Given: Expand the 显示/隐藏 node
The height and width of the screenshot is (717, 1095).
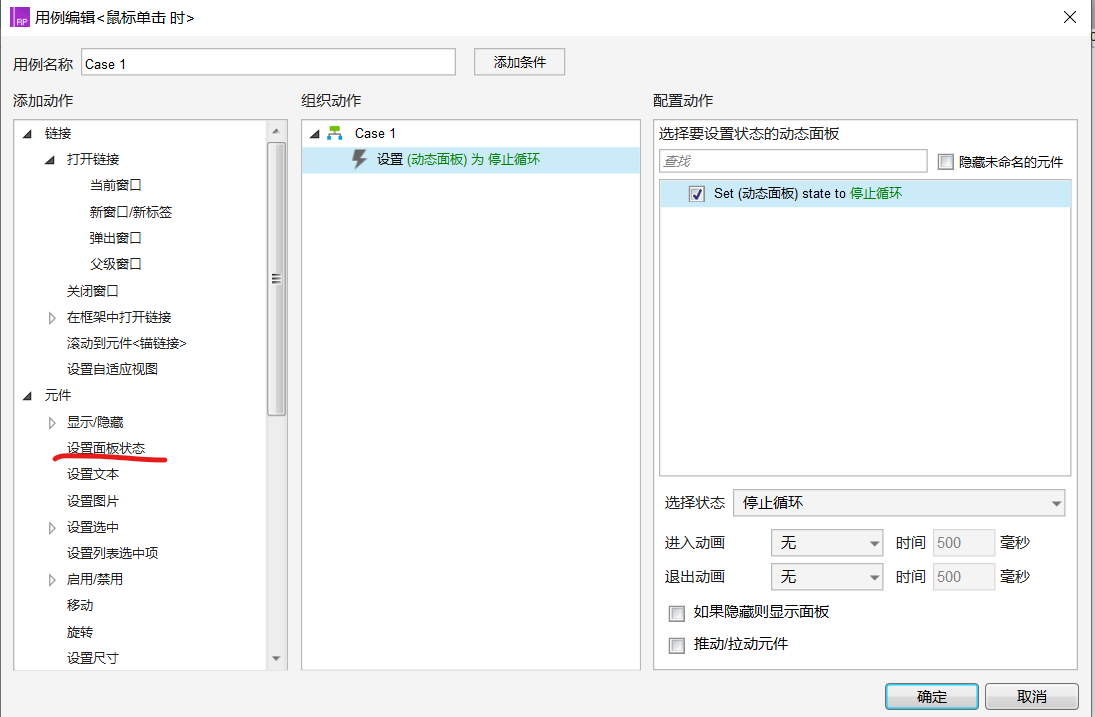Looking at the screenshot, I should 52,422.
